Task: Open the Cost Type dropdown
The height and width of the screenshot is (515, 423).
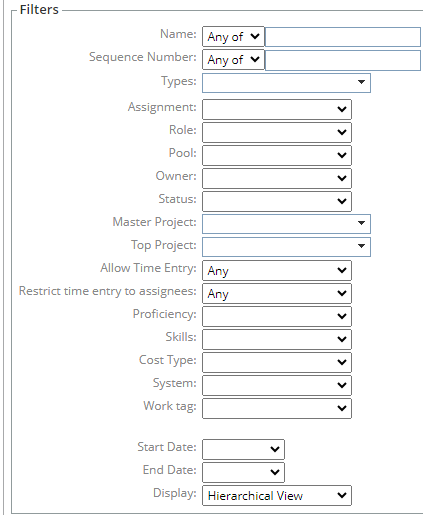Action: coord(277,362)
